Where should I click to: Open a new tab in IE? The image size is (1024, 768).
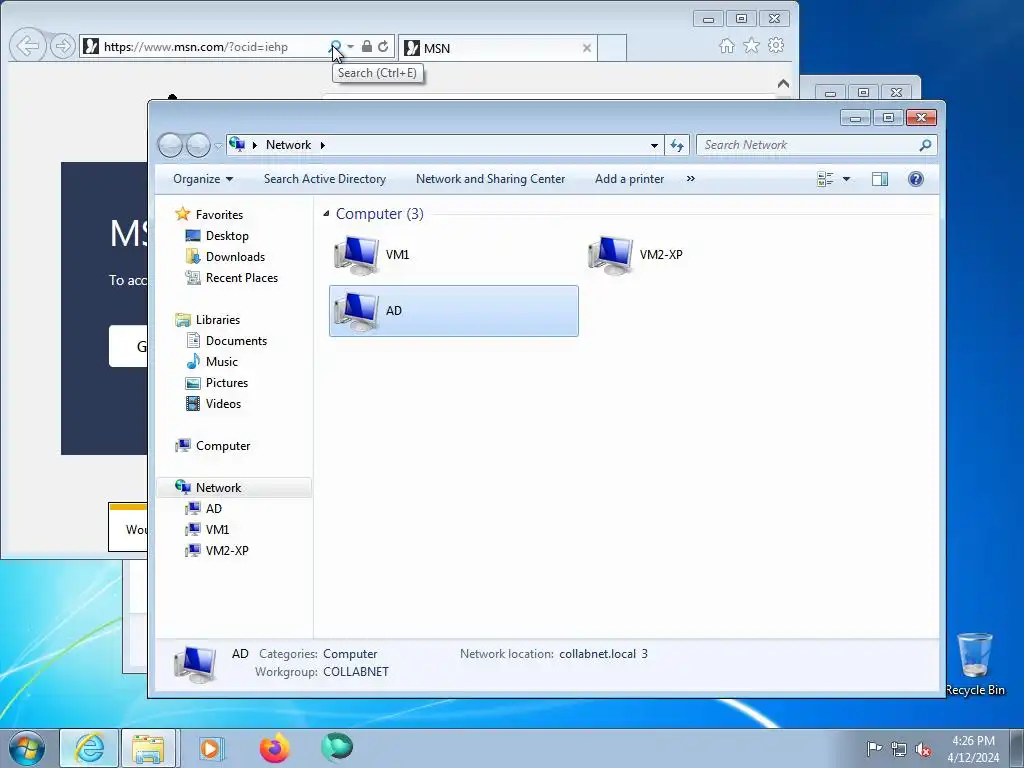point(612,48)
